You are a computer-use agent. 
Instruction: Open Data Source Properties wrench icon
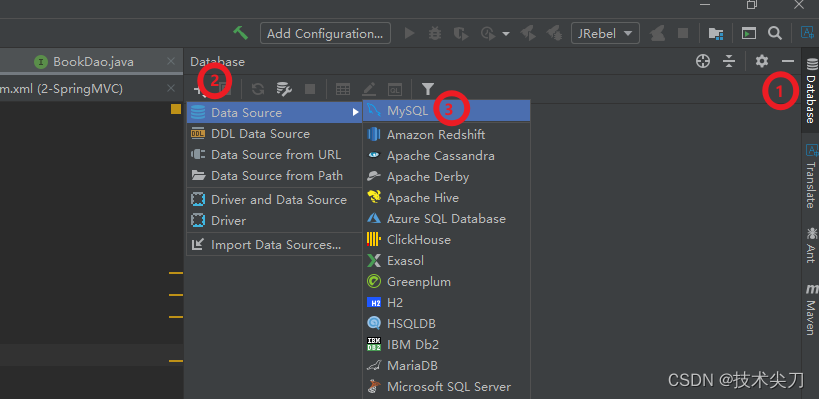(x=284, y=89)
